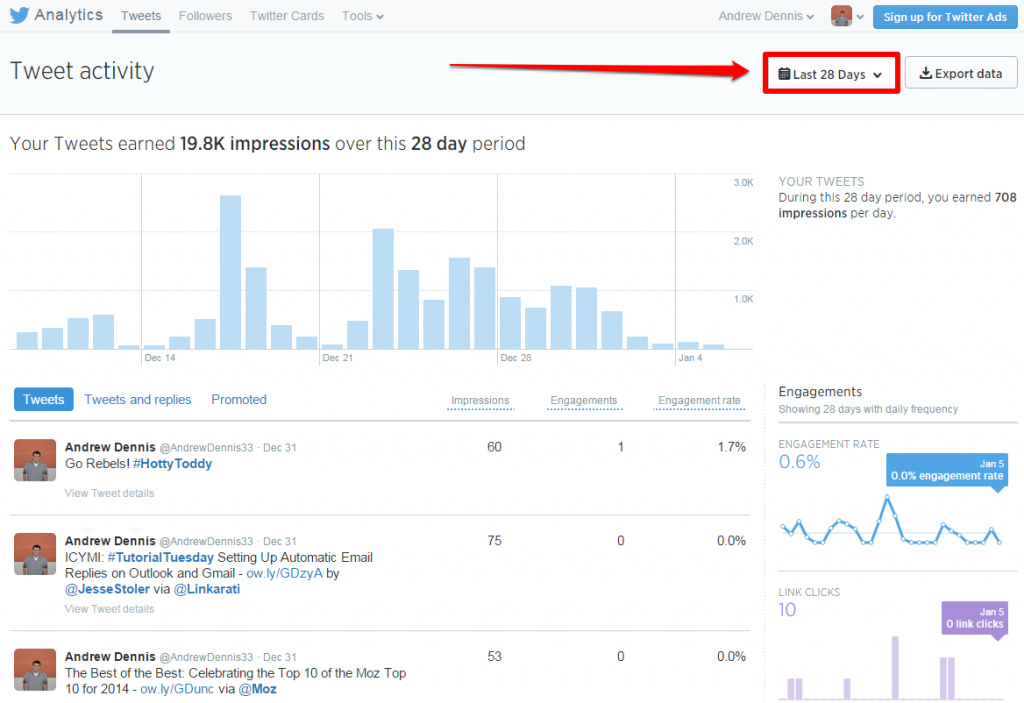The image size is (1024, 703).
Task: View Tweet details for Go Rebels tweet
Action: click(x=109, y=493)
